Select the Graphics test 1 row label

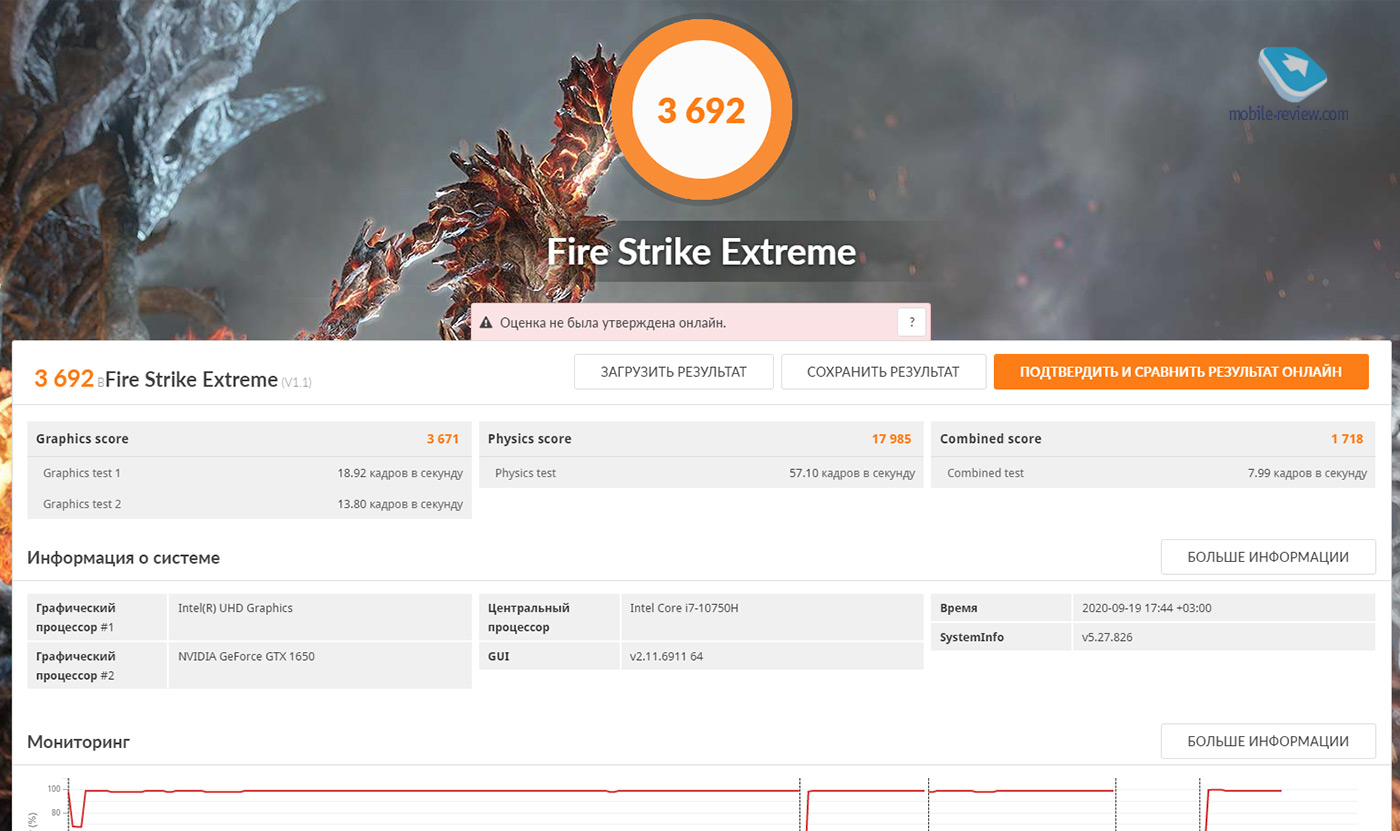tap(82, 473)
